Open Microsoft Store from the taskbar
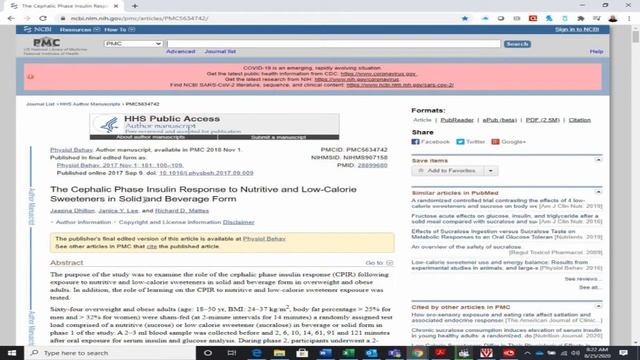The width and height of the screenshot is (640, 360). (x=302, y=353)
